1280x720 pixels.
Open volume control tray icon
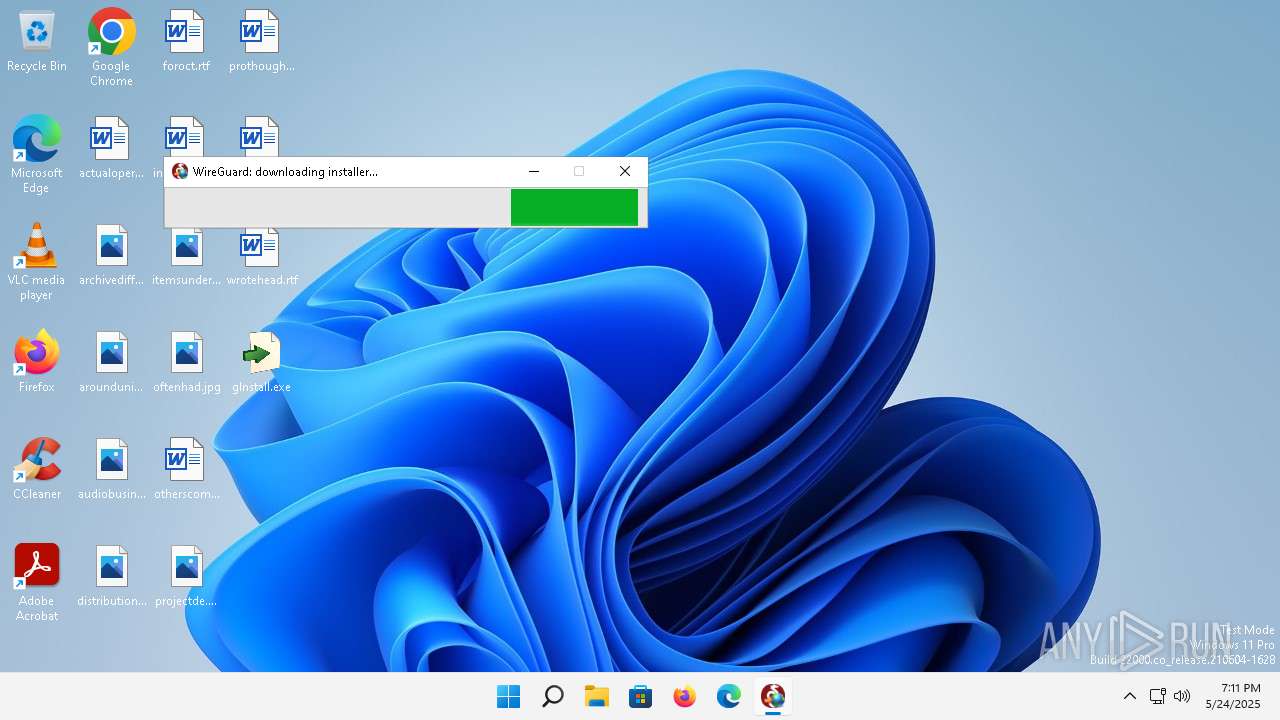[1182, 696]
